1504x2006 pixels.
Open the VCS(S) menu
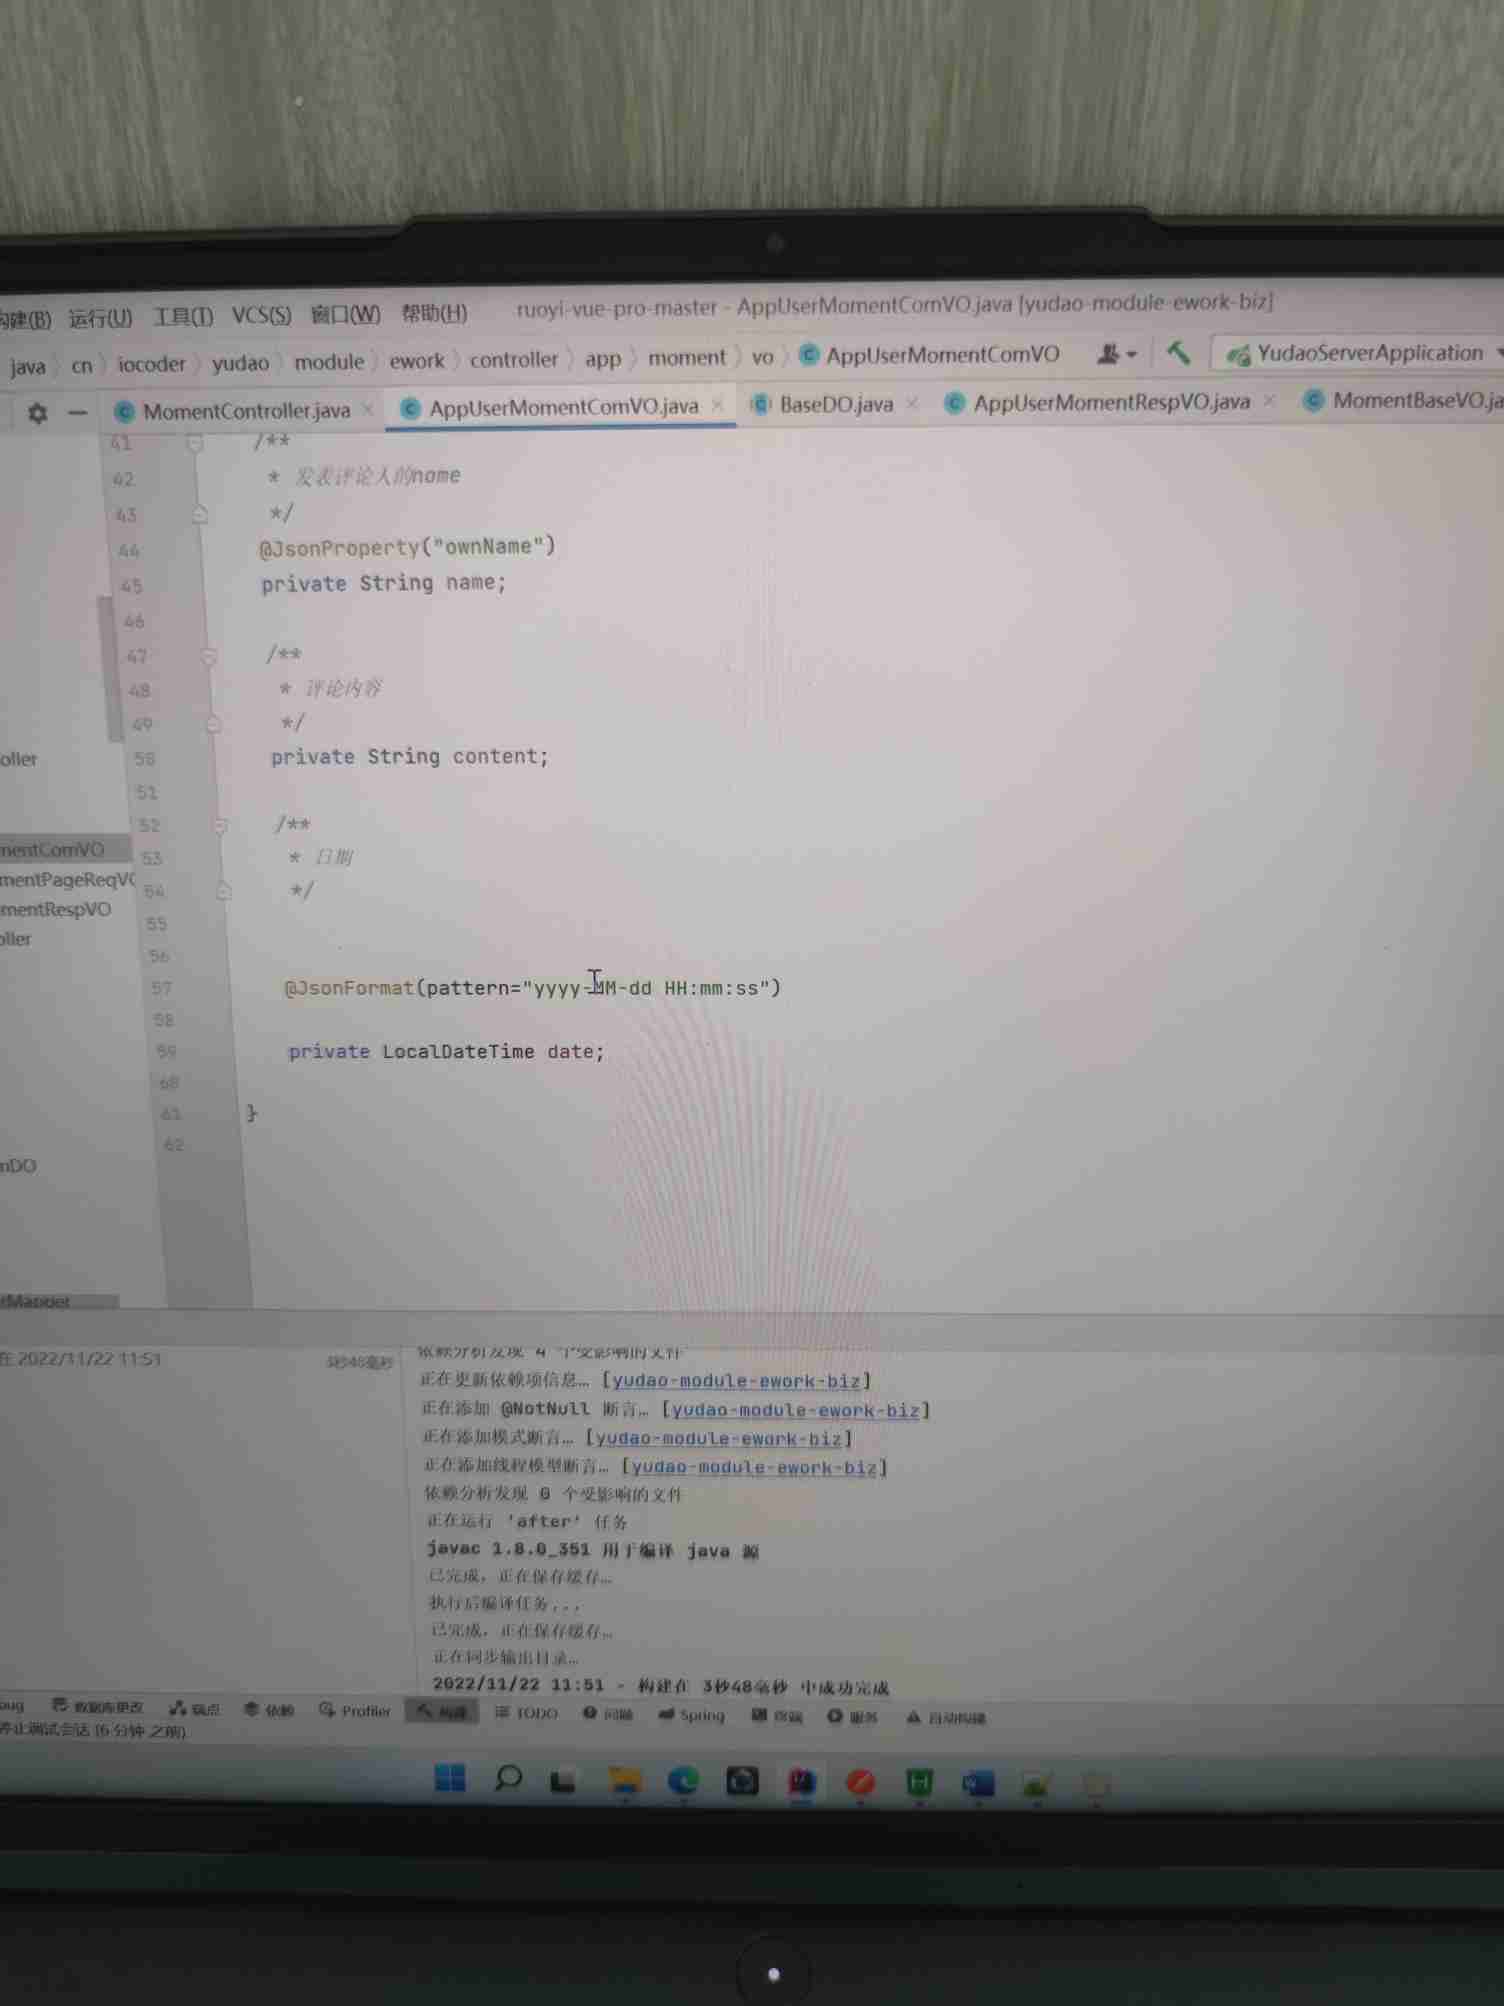tap(261, 316)
